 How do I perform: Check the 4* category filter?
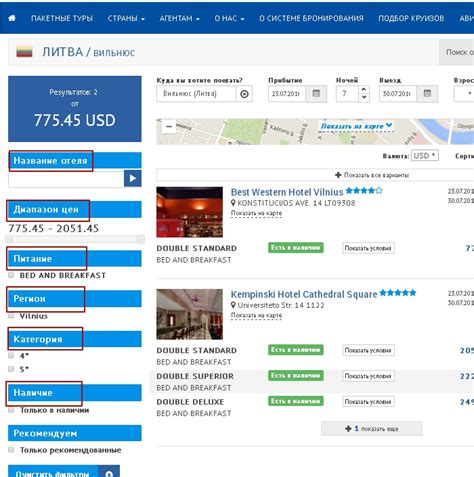11,355
